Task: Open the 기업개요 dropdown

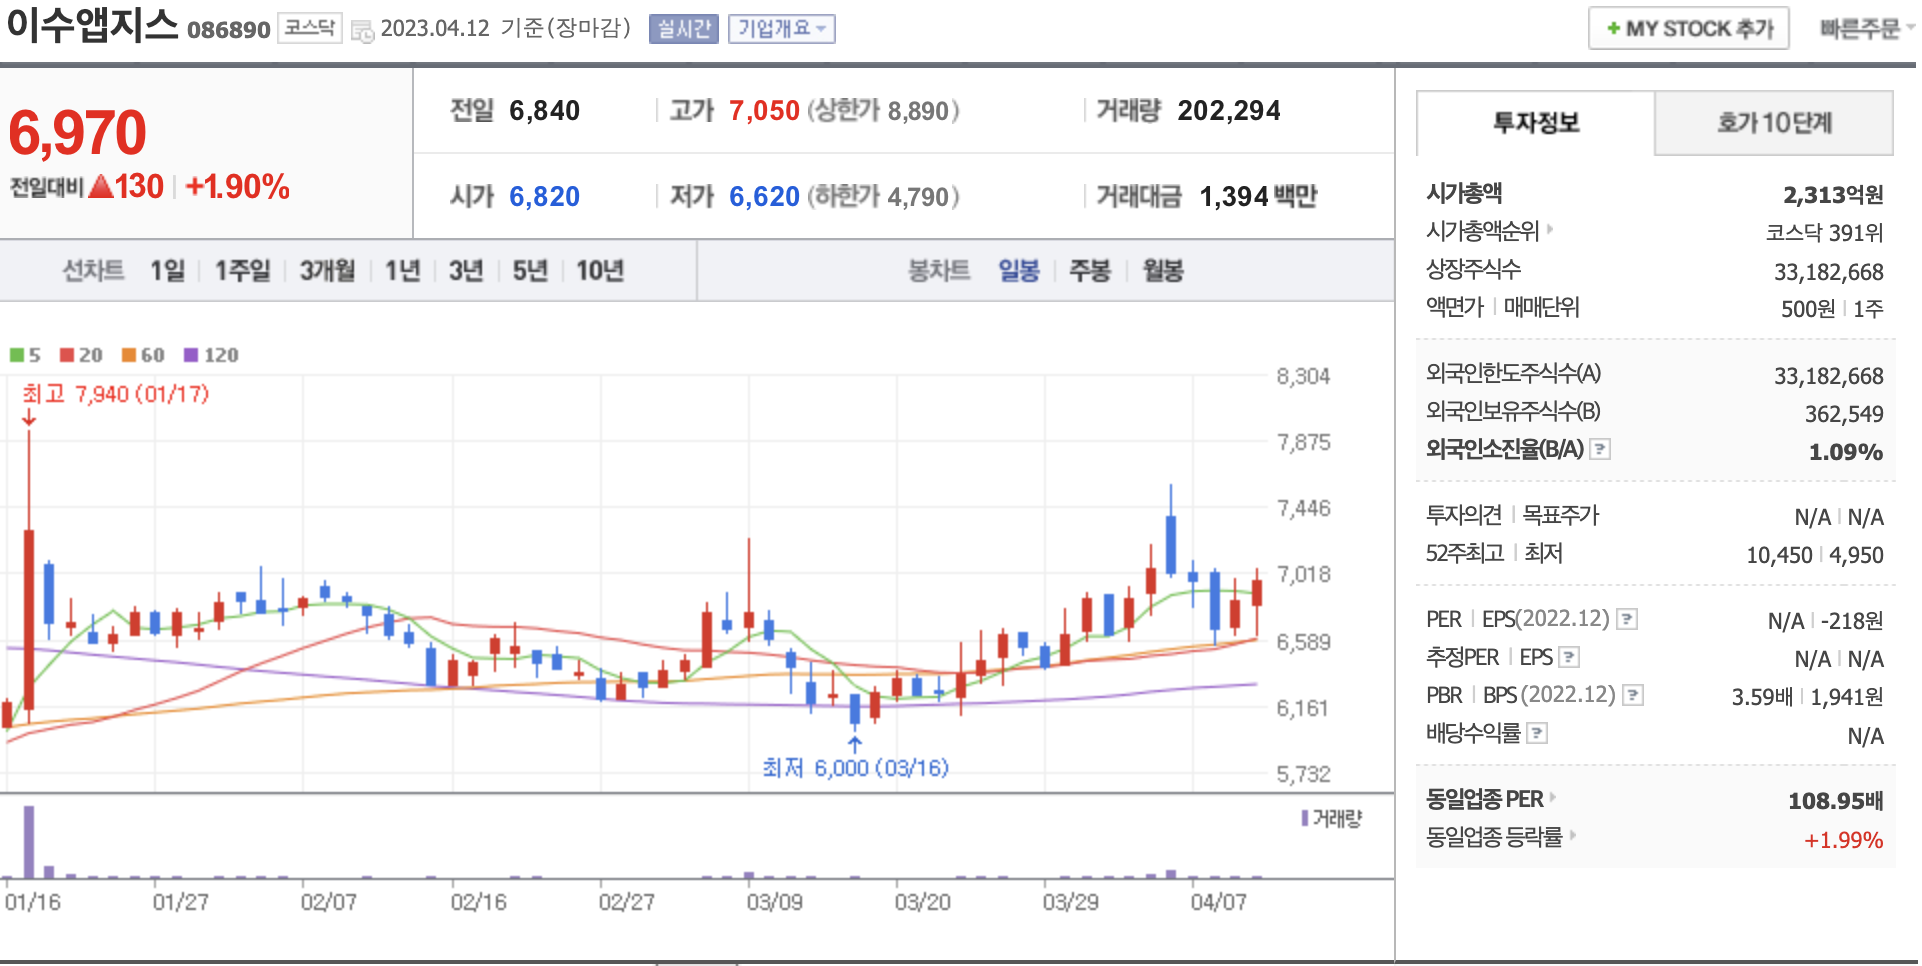Action: 781,29
